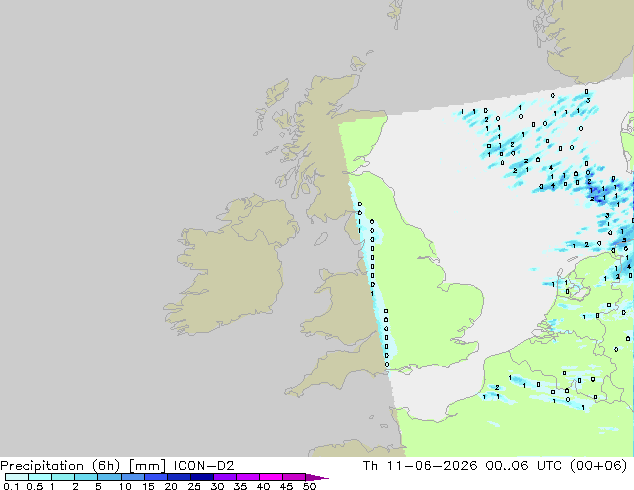Screen dimensions: 634x490
Task: Click the '40' legend label
Action: click(x=263, y=486)
